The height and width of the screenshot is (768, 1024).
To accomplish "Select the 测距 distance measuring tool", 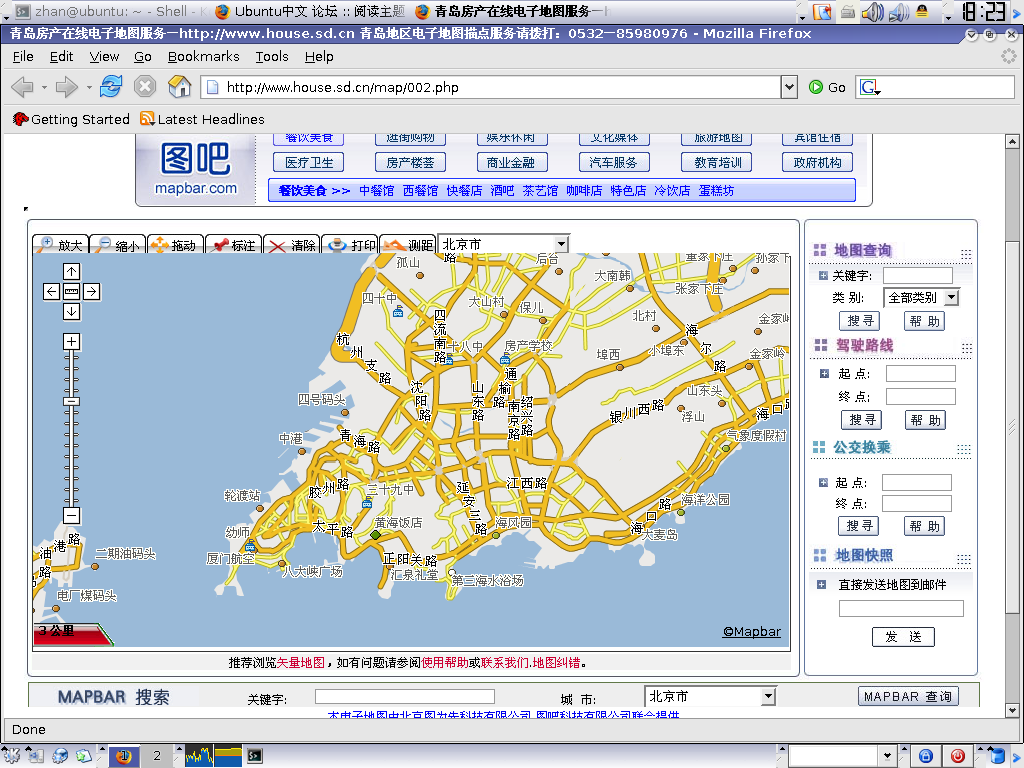I will click(407, 245).
